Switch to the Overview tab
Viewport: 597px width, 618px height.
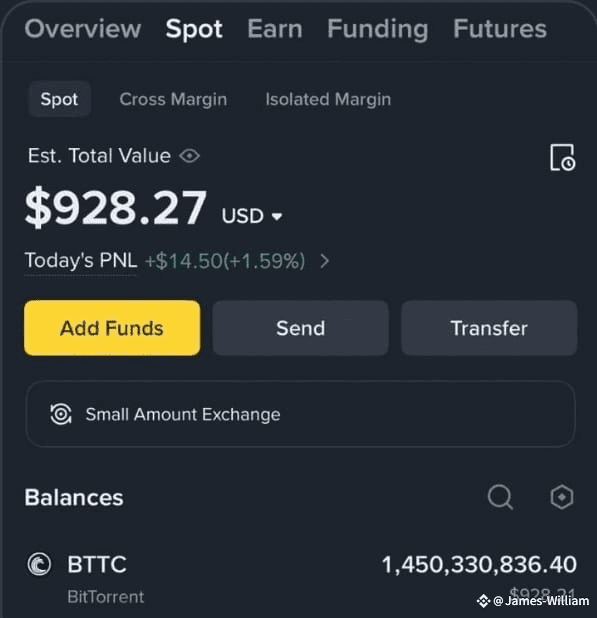[83, 29]
